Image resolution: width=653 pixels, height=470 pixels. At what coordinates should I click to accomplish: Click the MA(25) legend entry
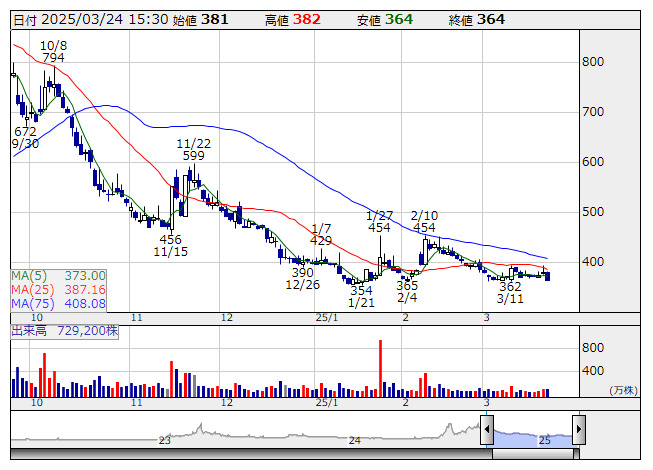(58, 289)
